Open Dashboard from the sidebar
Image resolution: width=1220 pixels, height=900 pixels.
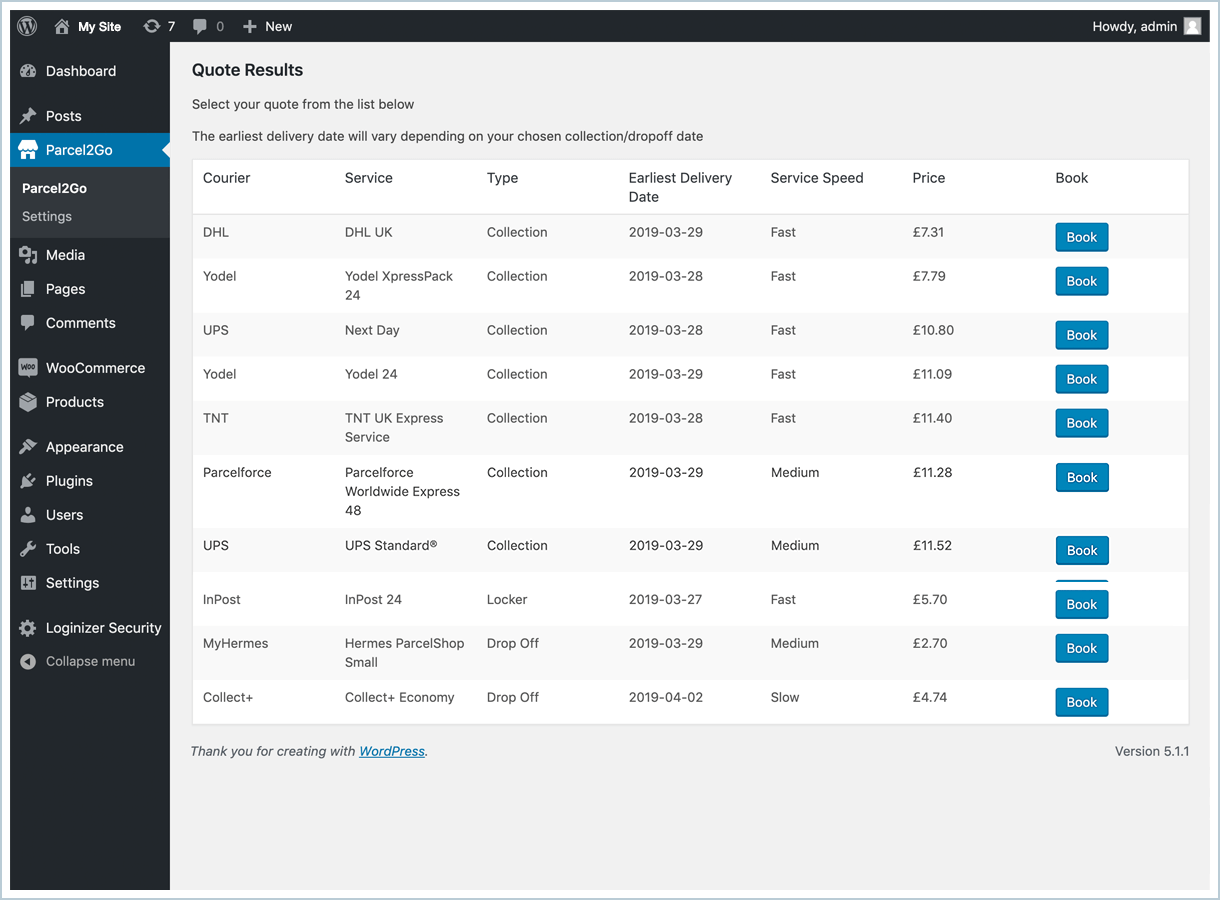[80, 71]
